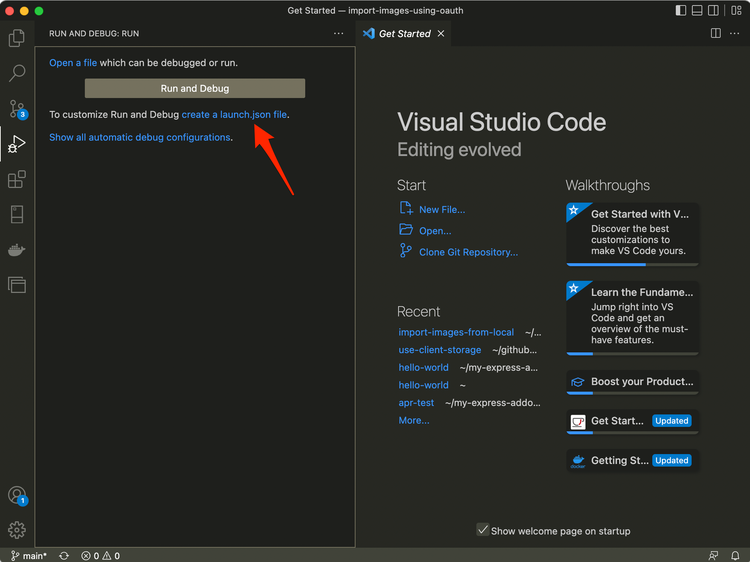The height and width of the screenshot is (562, 750).
Task: Open recent hello-world in my-express-a... path
Action: [x=423, y=367]
